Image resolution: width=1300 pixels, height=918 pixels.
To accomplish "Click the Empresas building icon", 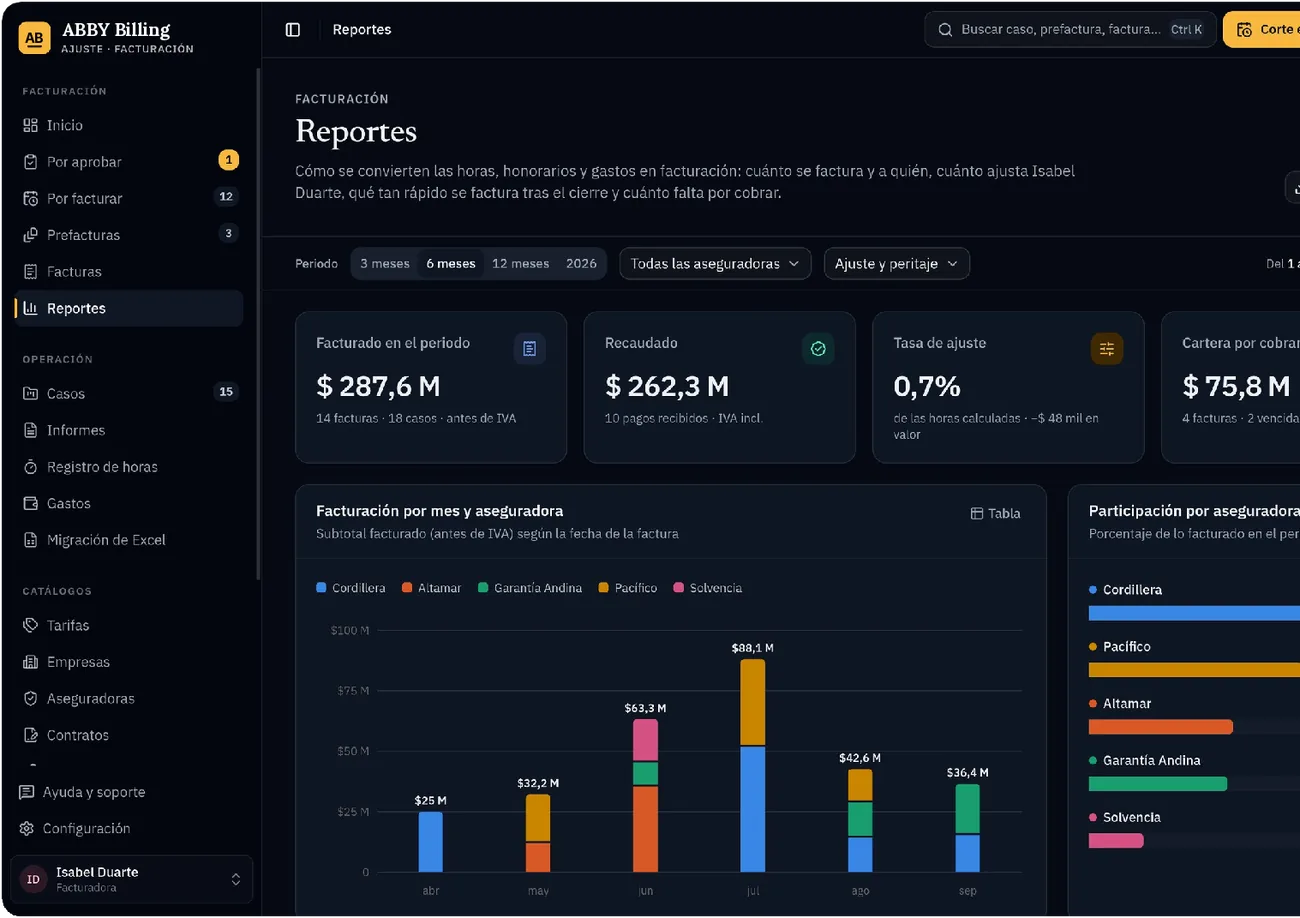I will pos(30,662).
